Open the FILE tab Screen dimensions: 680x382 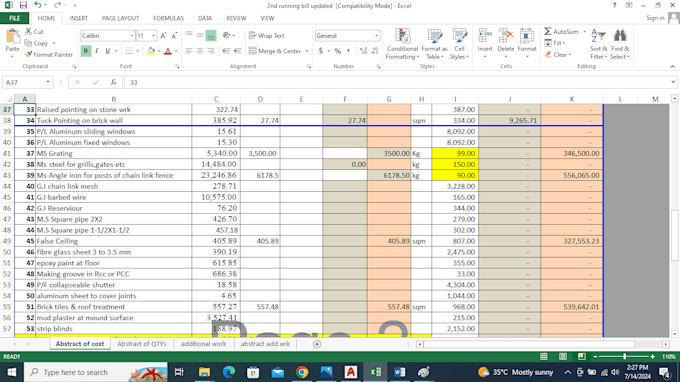(x=14, y=18)
